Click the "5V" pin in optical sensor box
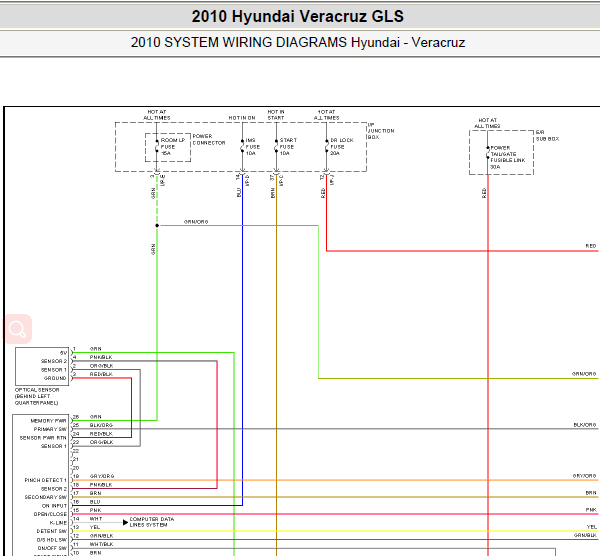This screenshot has width=600, height=556. (x=63, y=353)
